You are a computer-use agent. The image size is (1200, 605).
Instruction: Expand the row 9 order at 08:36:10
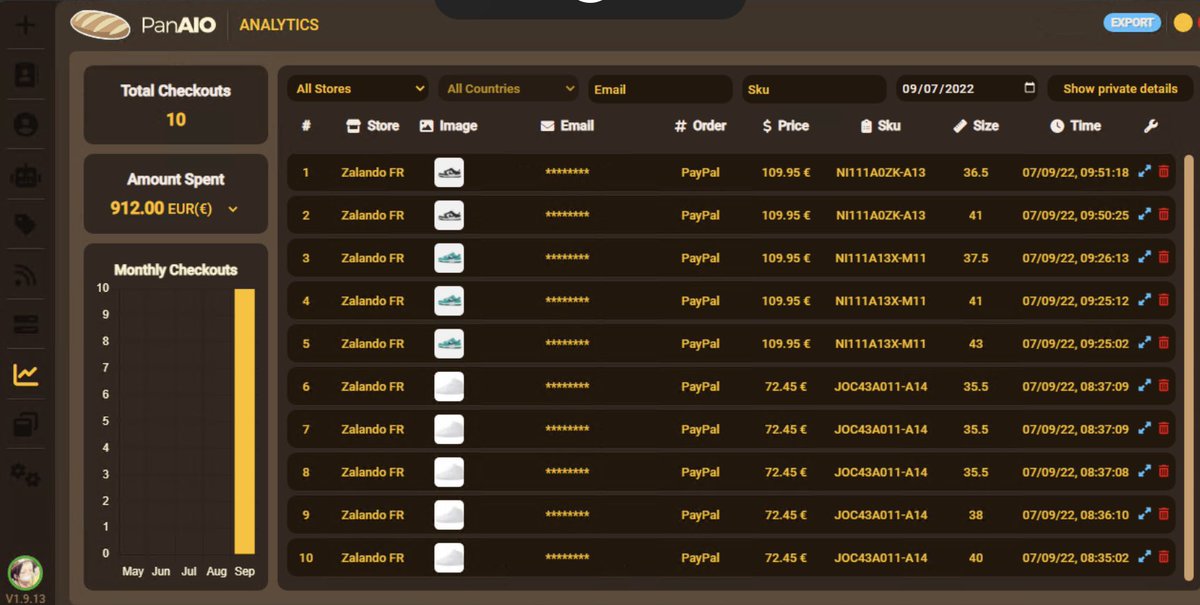pyautogui.click(x=1145, y=515)
